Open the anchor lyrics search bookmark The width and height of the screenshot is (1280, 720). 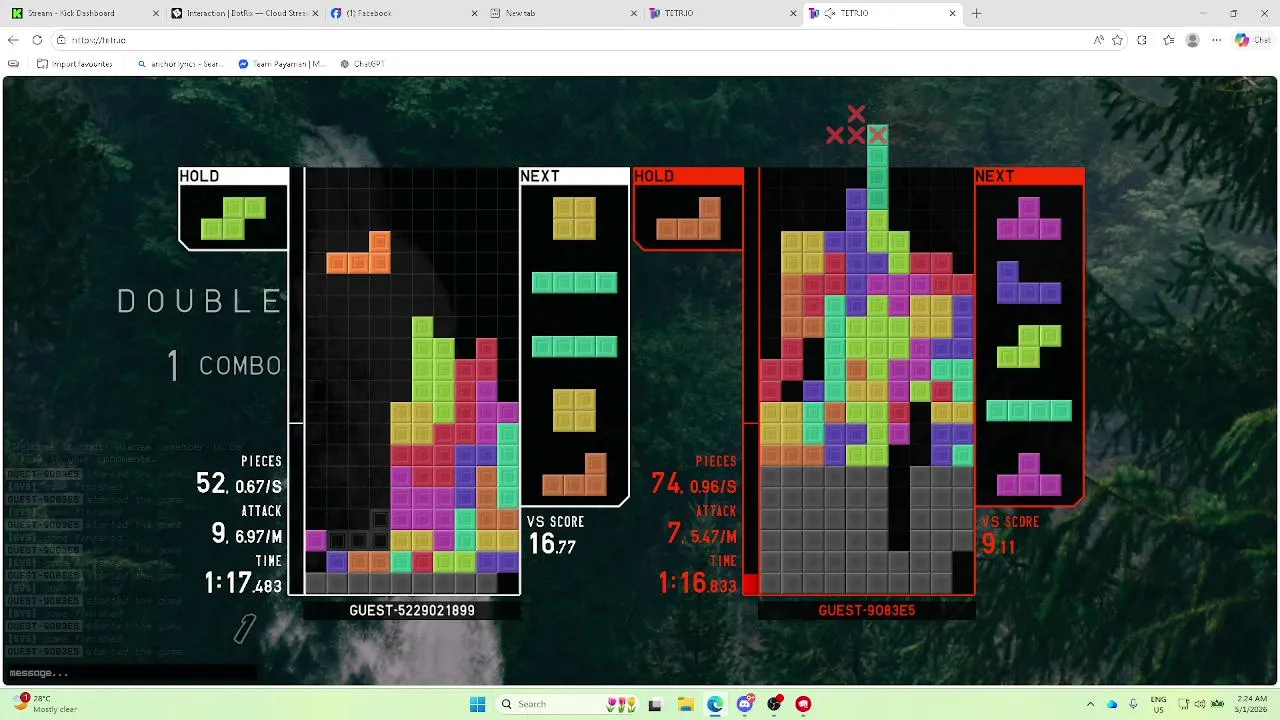point(180,63)
